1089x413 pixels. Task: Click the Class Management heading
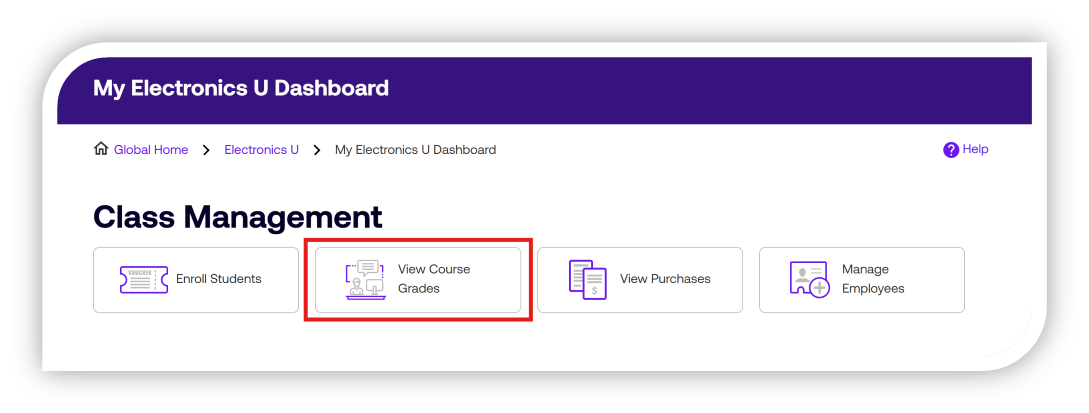pos(237,217)
